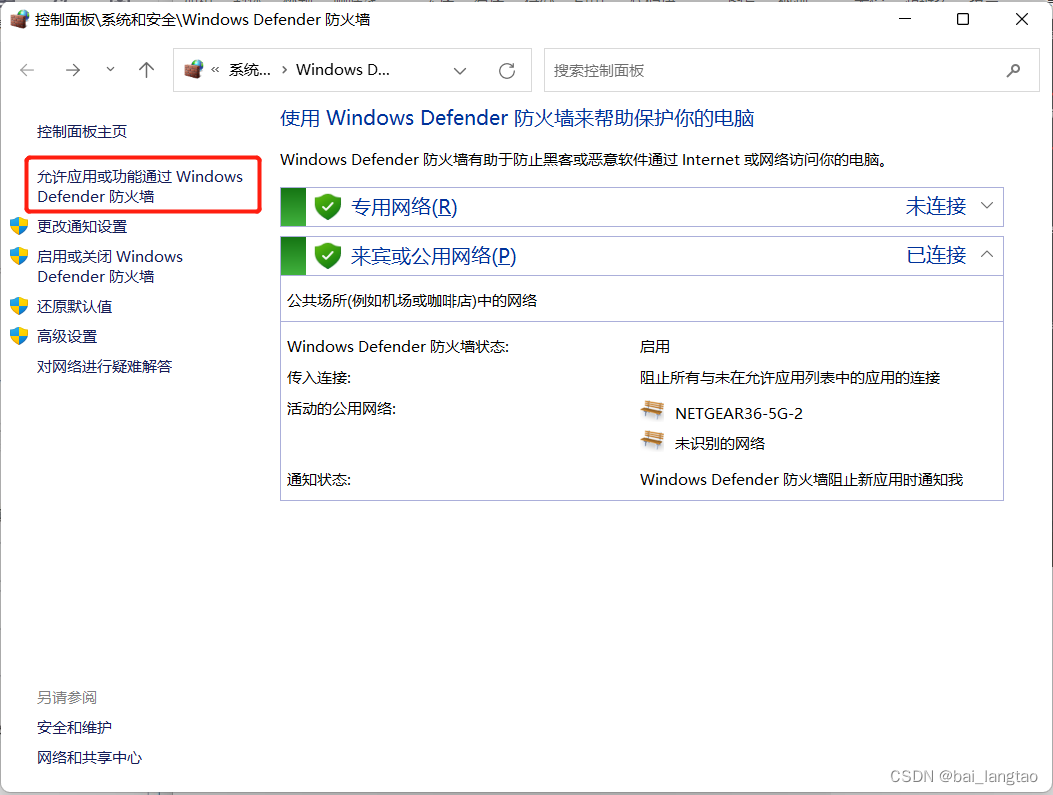Screen dimensions: 1053x795
Task: Close the firewall window
Action: click(1021, 19)
